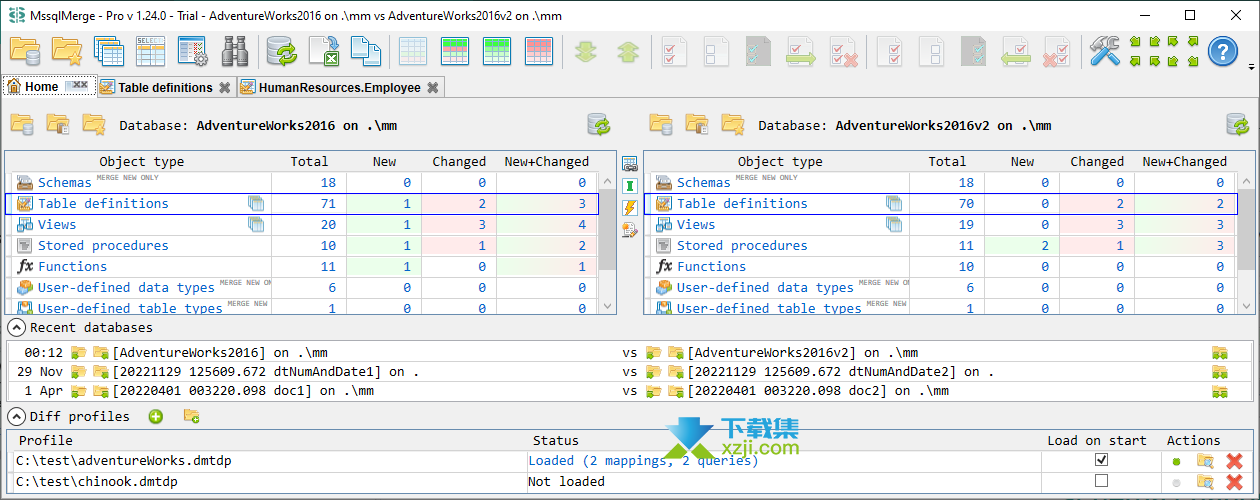Close the Table definitions tab
This screenshot has height=500, width=1260.
coord(225,87)
